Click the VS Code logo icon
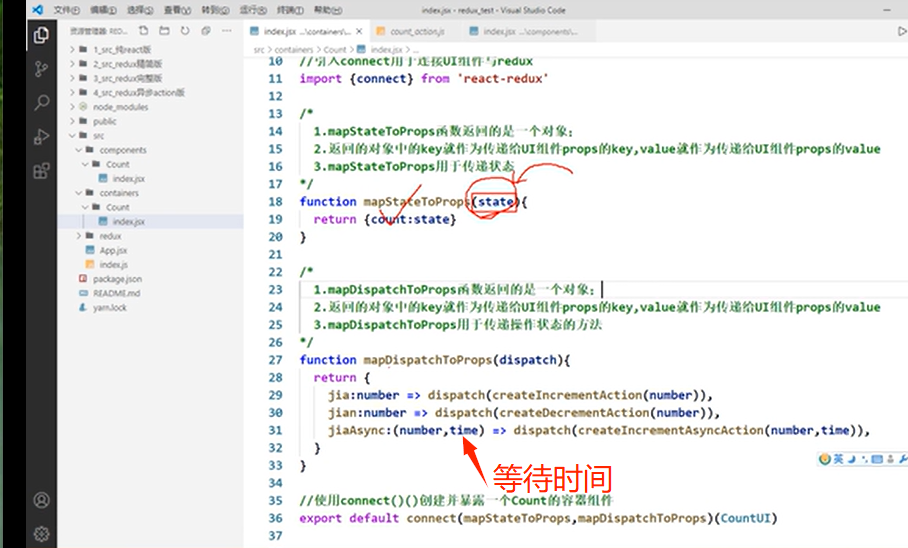Viewport: 908px width, 548px height. click(x=38, y=10)
